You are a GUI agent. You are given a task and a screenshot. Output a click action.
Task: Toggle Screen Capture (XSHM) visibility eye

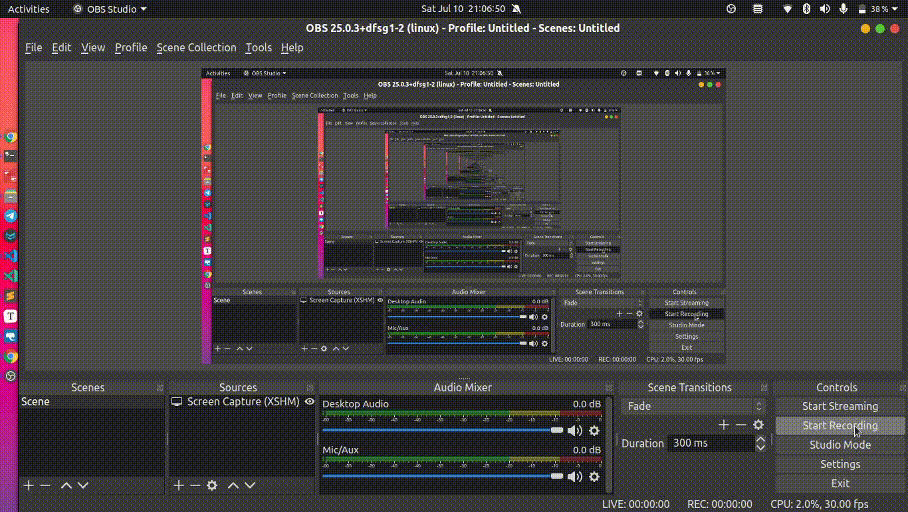309,401
